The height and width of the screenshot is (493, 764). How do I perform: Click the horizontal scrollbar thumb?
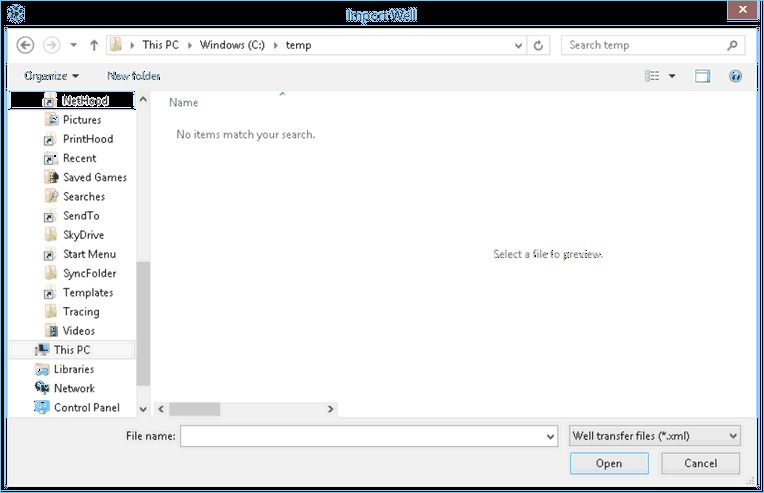point(194,409)
